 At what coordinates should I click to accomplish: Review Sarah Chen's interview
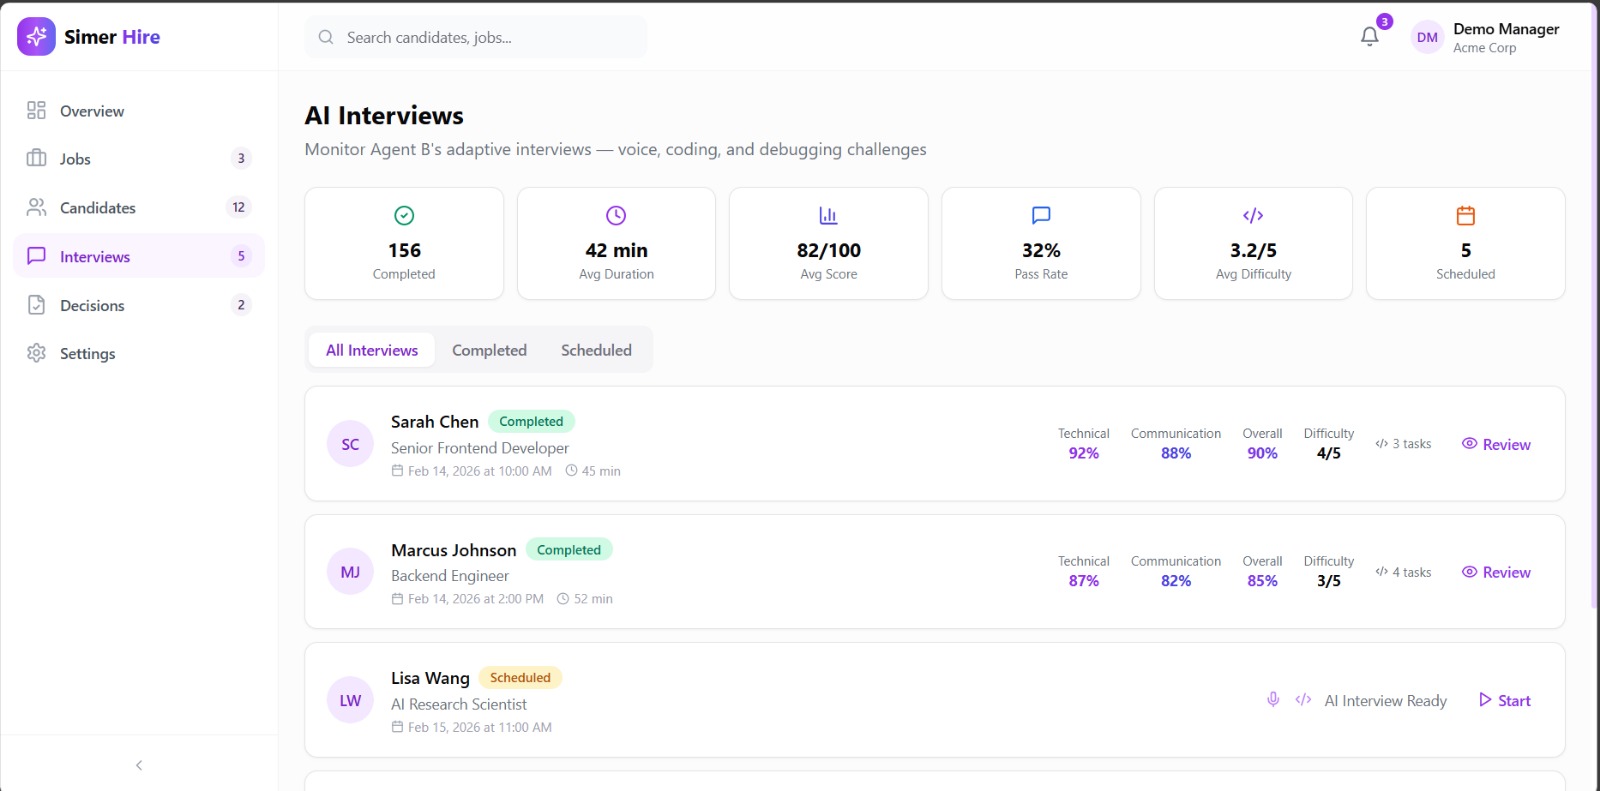1496,444
